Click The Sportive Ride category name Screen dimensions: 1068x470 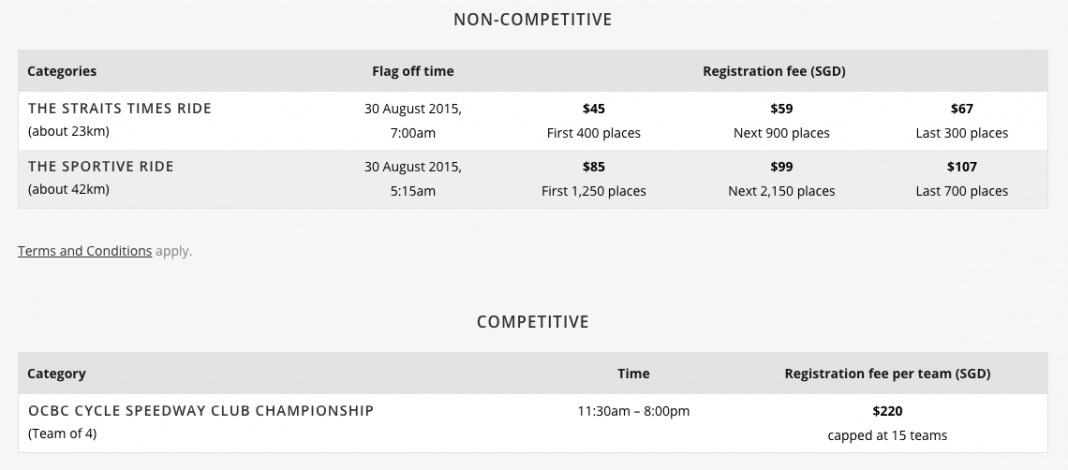point(101,166)
